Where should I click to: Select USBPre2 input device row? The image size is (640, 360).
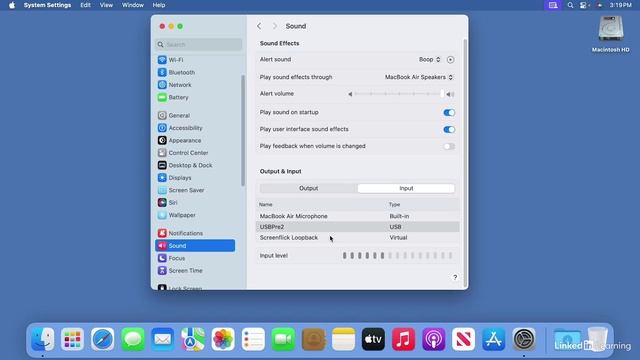pos(357,227)
